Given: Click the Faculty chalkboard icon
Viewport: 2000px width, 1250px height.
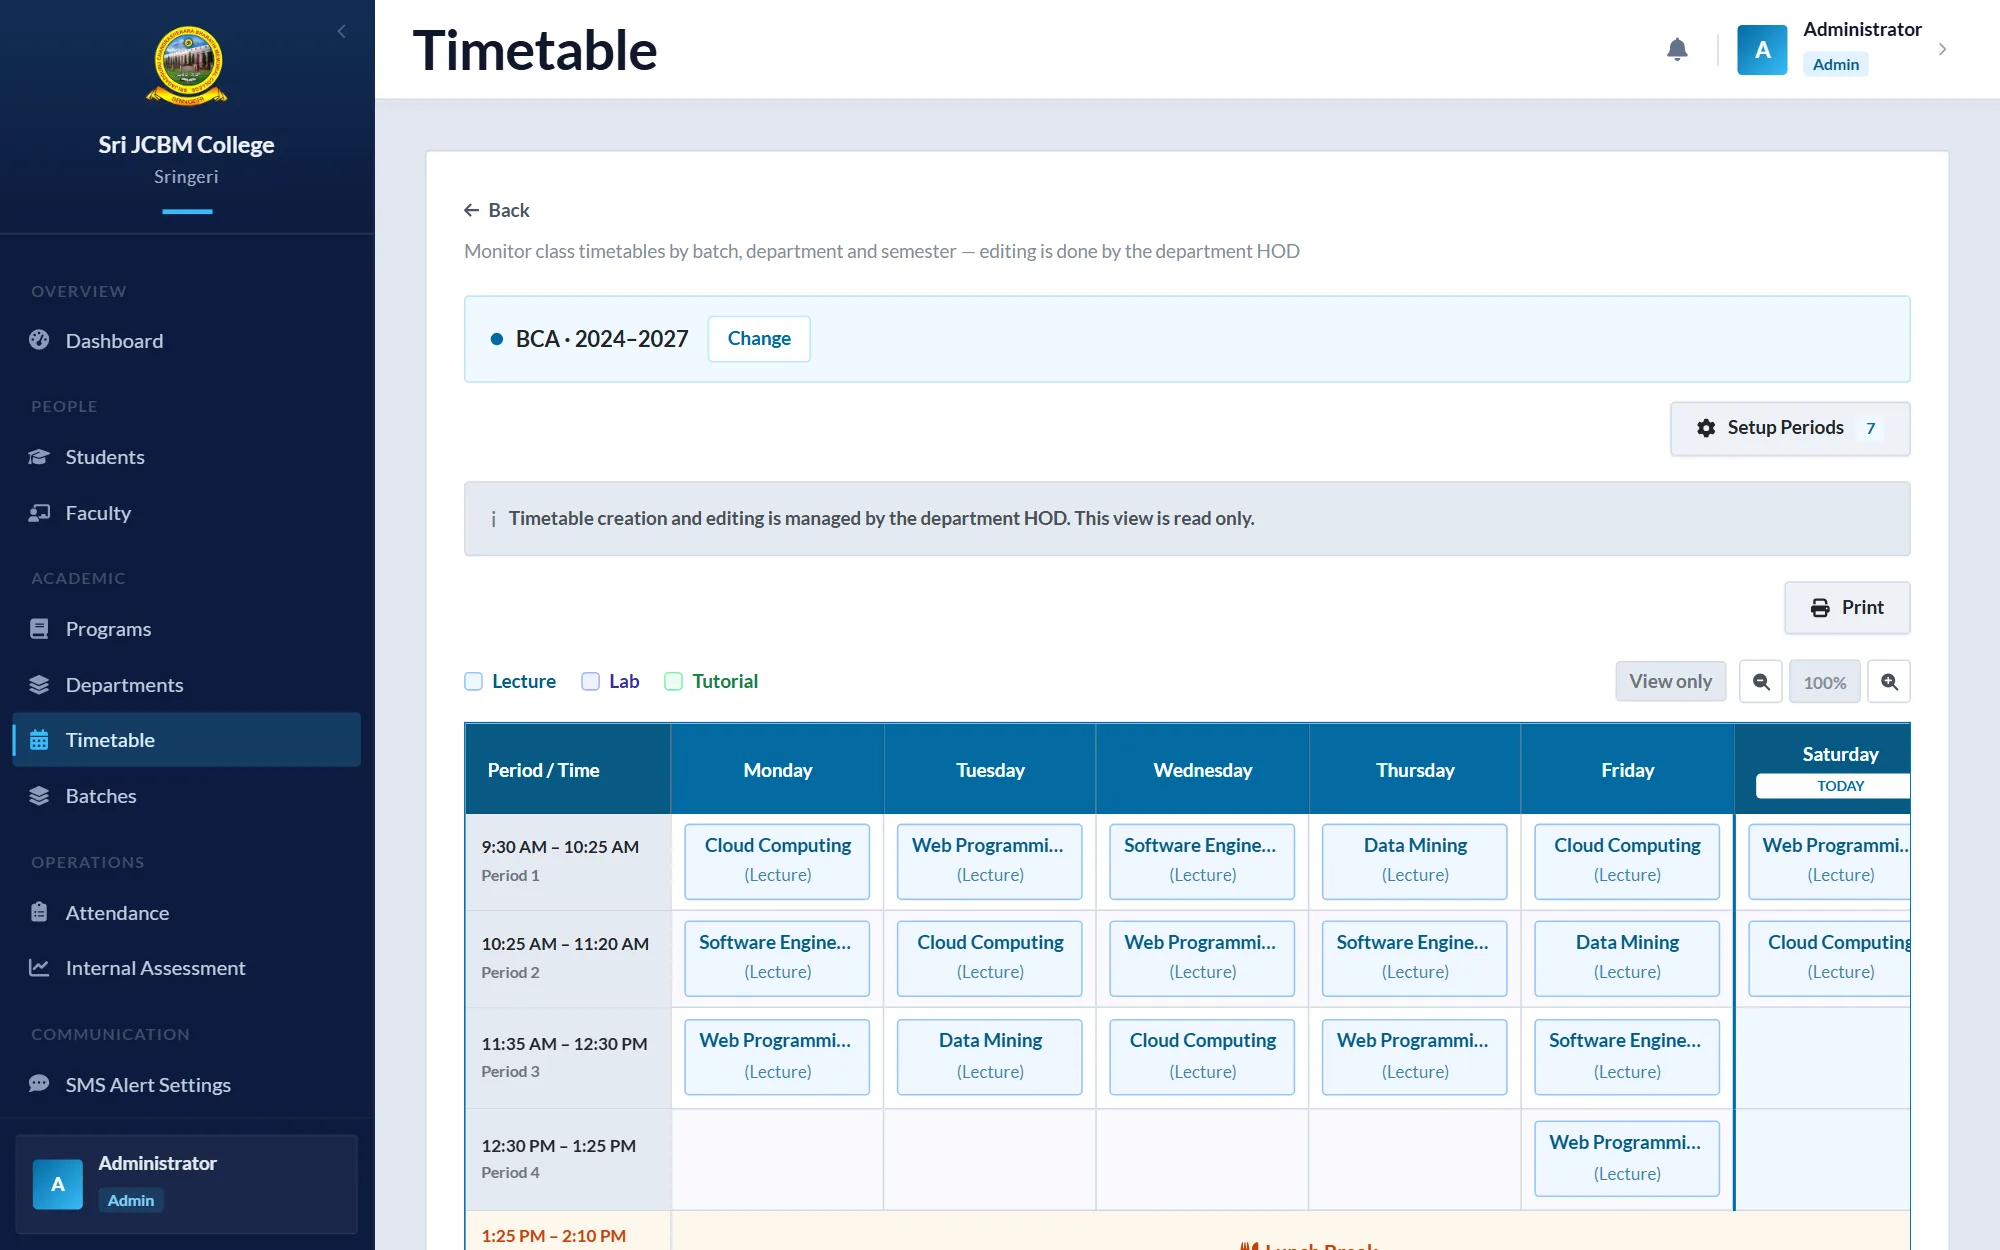Looking at the screenshot, I should (x=39, y=513).
